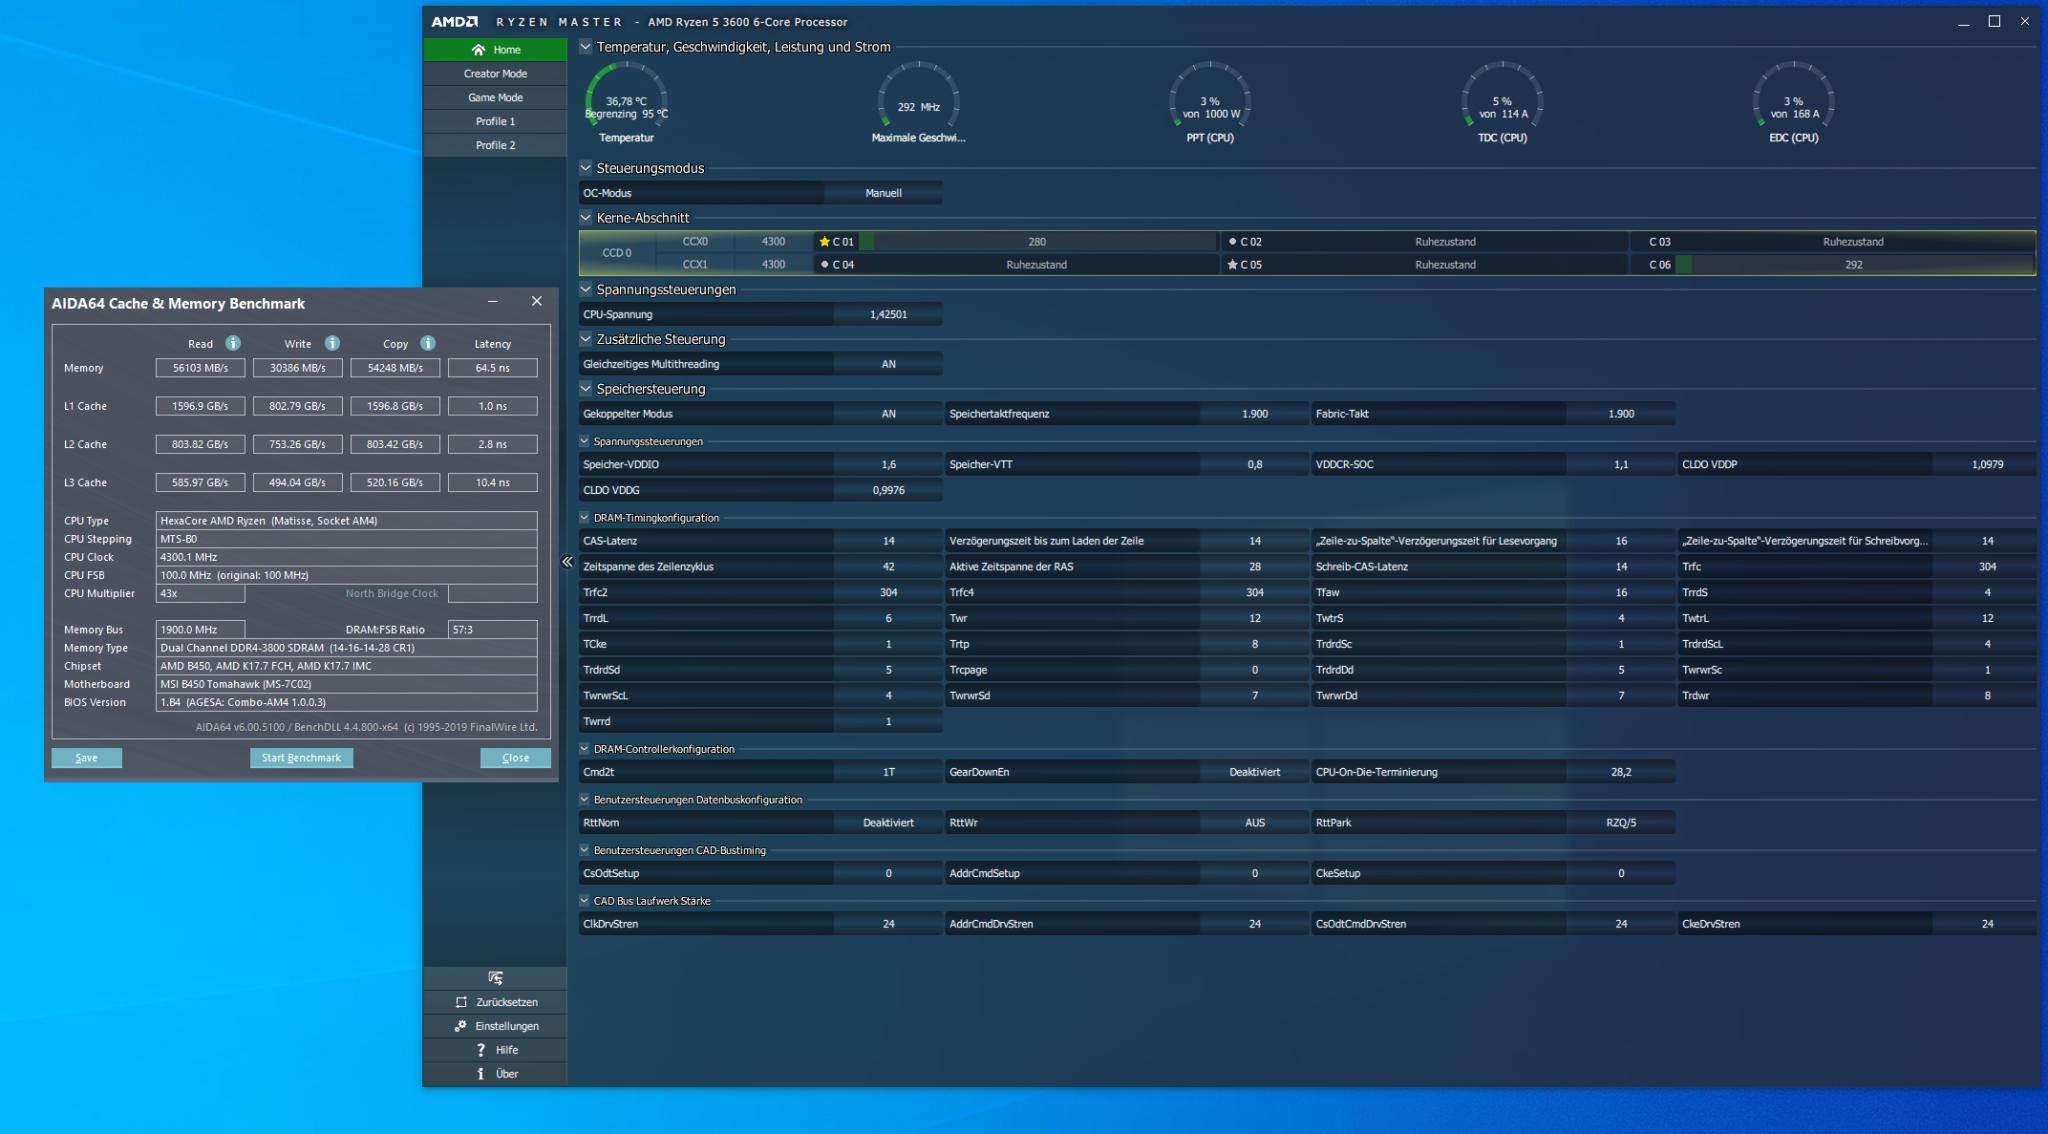Switch to Game Mode

[x=495, y=98]
